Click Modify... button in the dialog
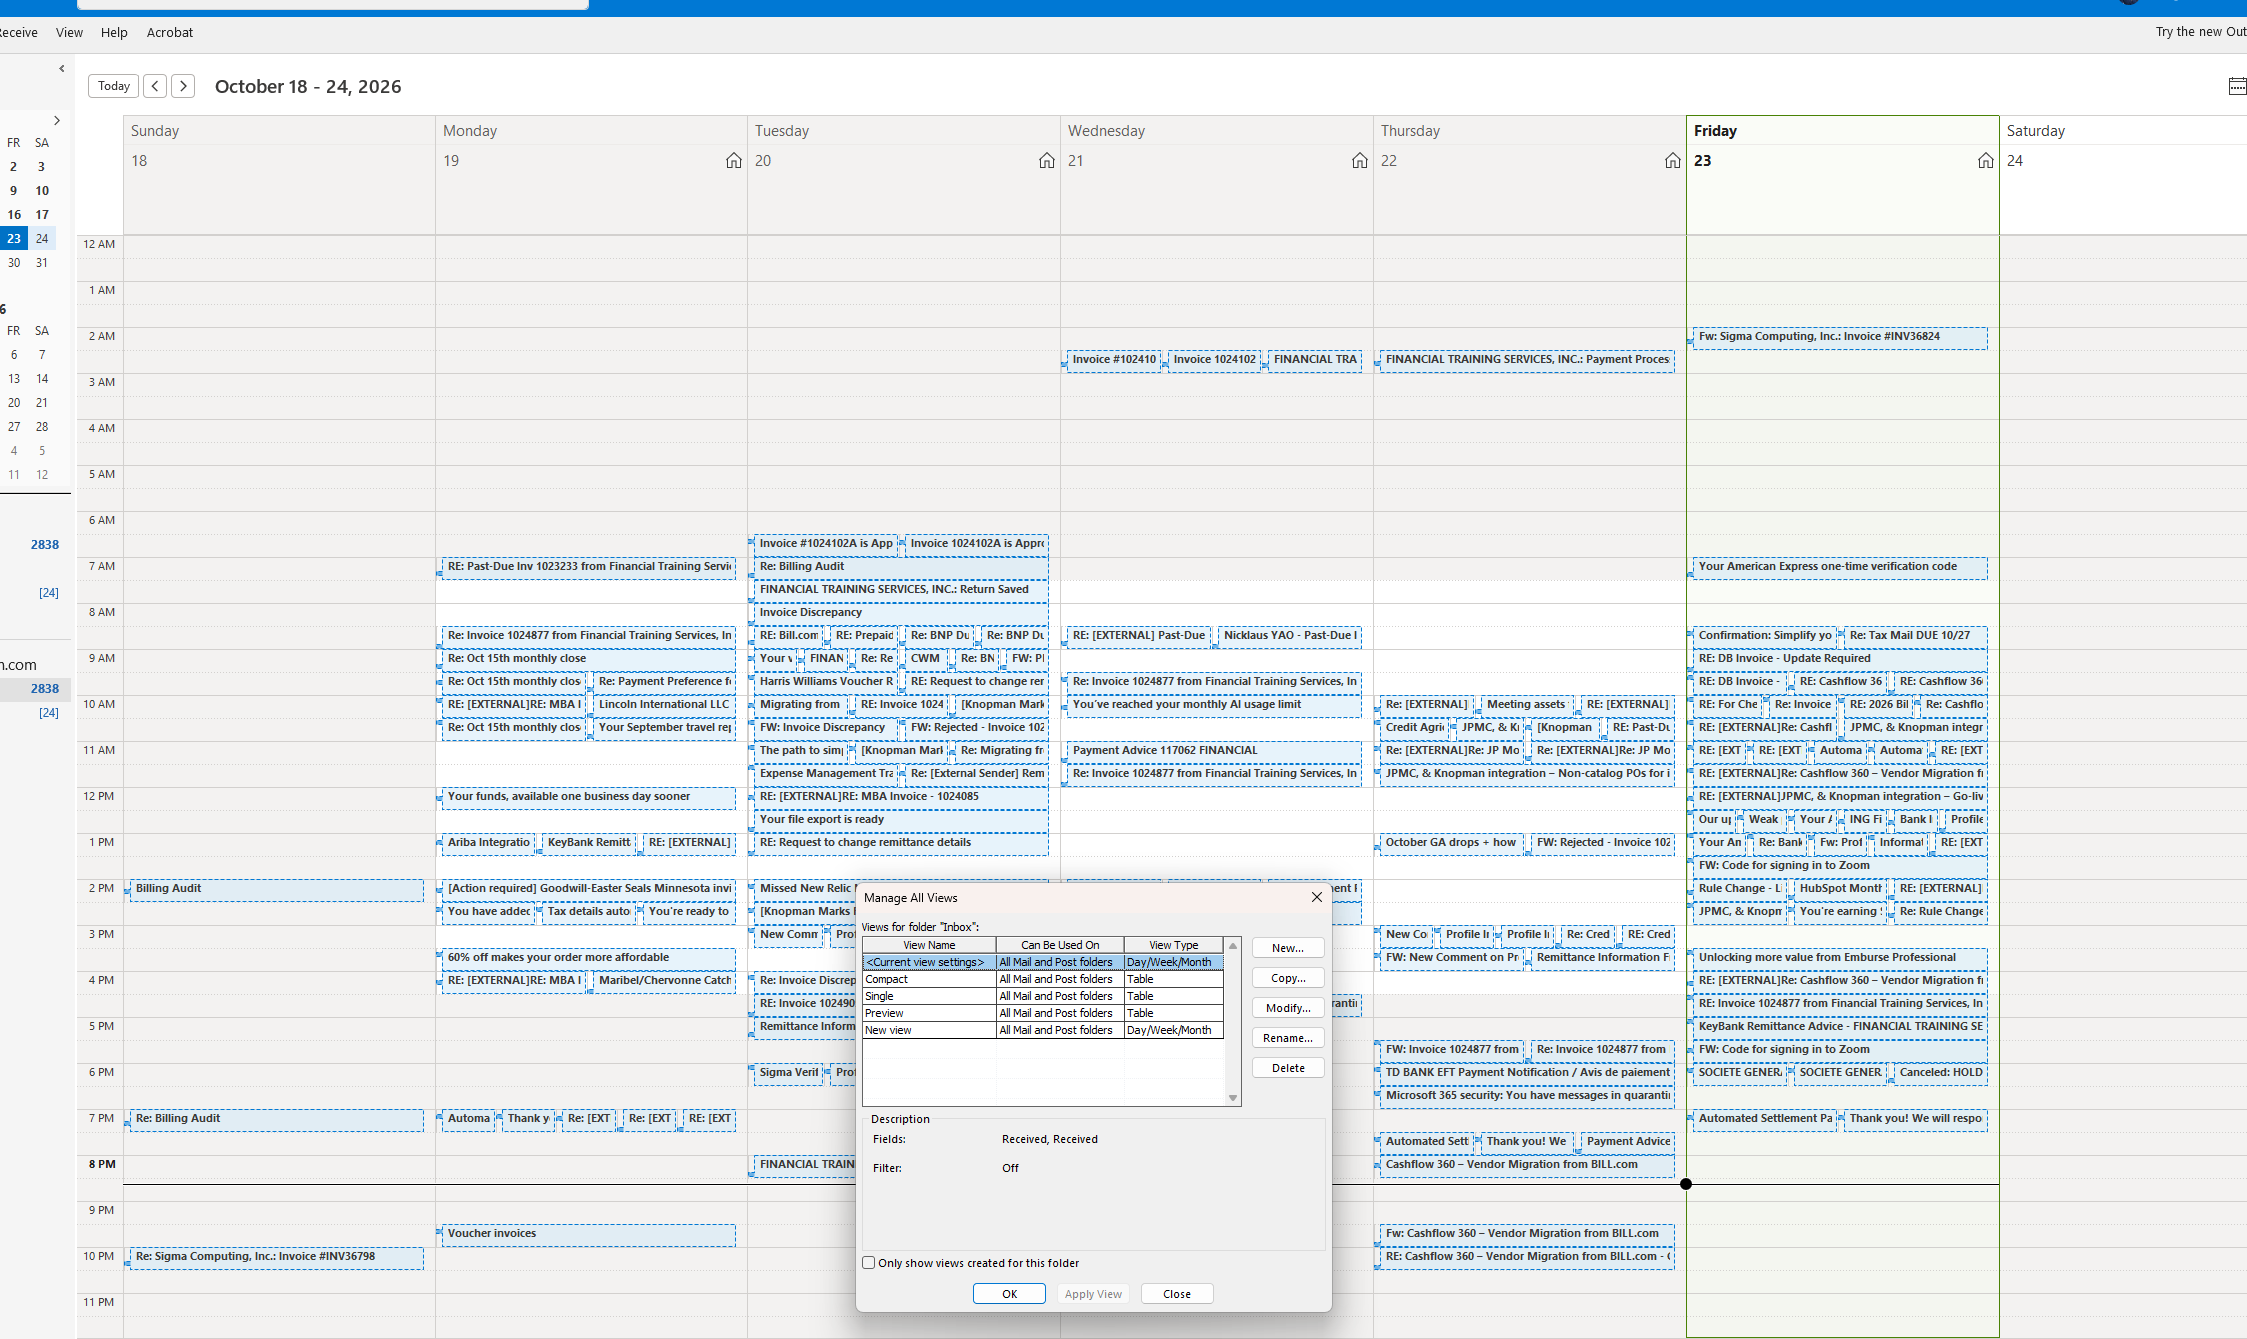2247x1339 pixels. (x=1288, y=1008)
